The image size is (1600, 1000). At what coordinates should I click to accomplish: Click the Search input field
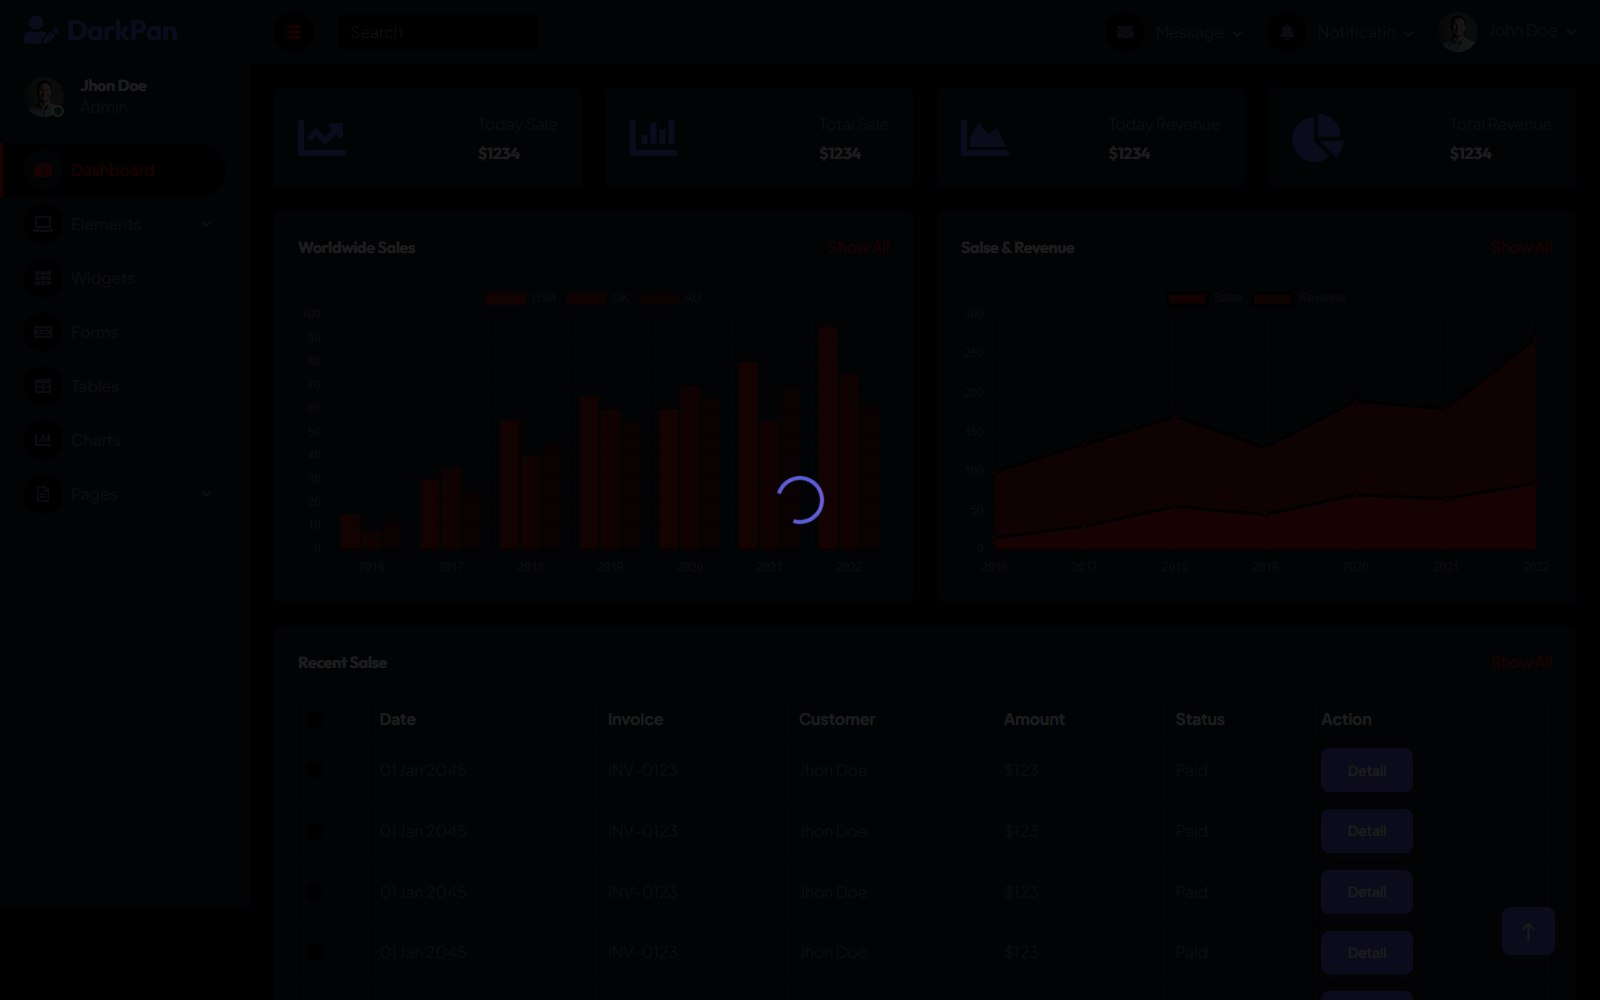437,32
